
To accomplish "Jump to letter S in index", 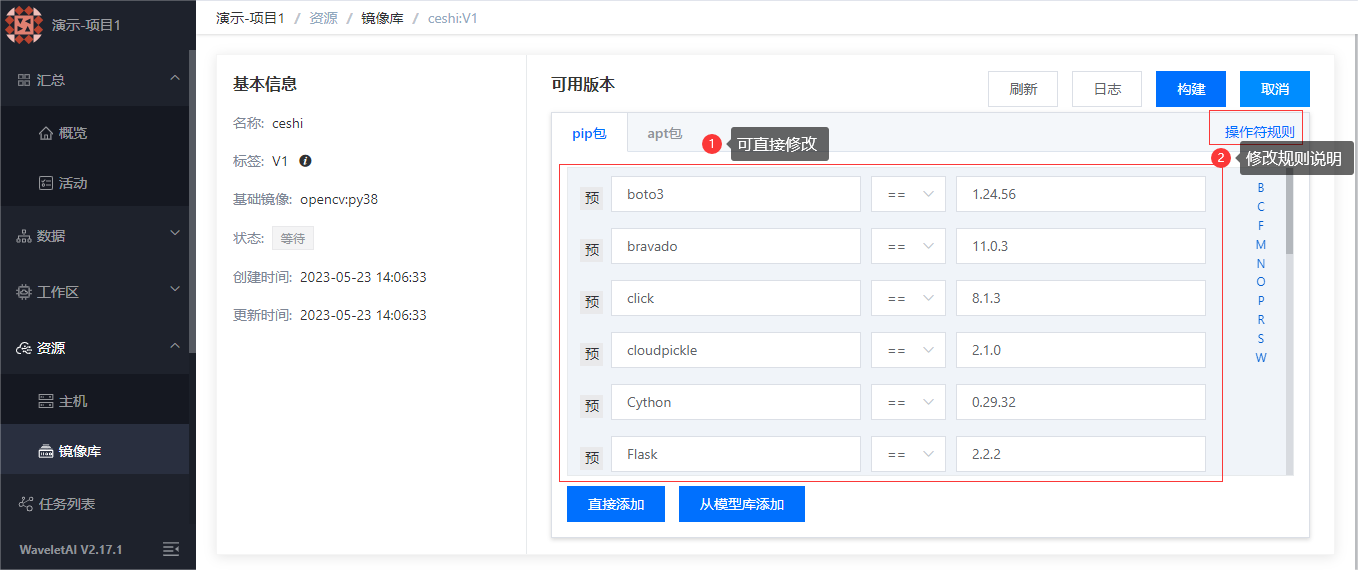I will (x=1261, y=339).
